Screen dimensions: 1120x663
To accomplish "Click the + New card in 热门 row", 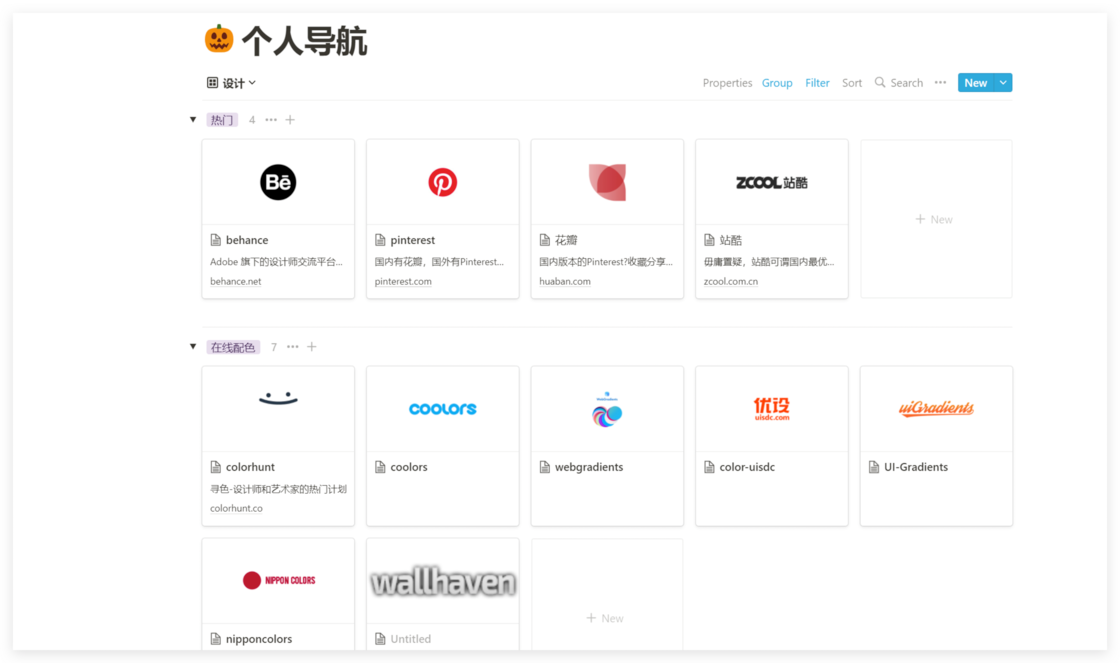I will [x=936, y=219].
